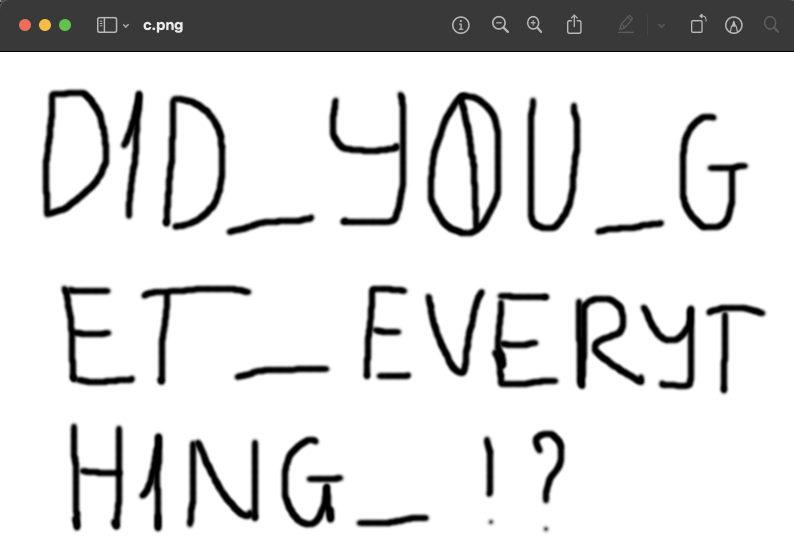Click the c.png window title
794x551 pixels.
(x=163, y=26)
